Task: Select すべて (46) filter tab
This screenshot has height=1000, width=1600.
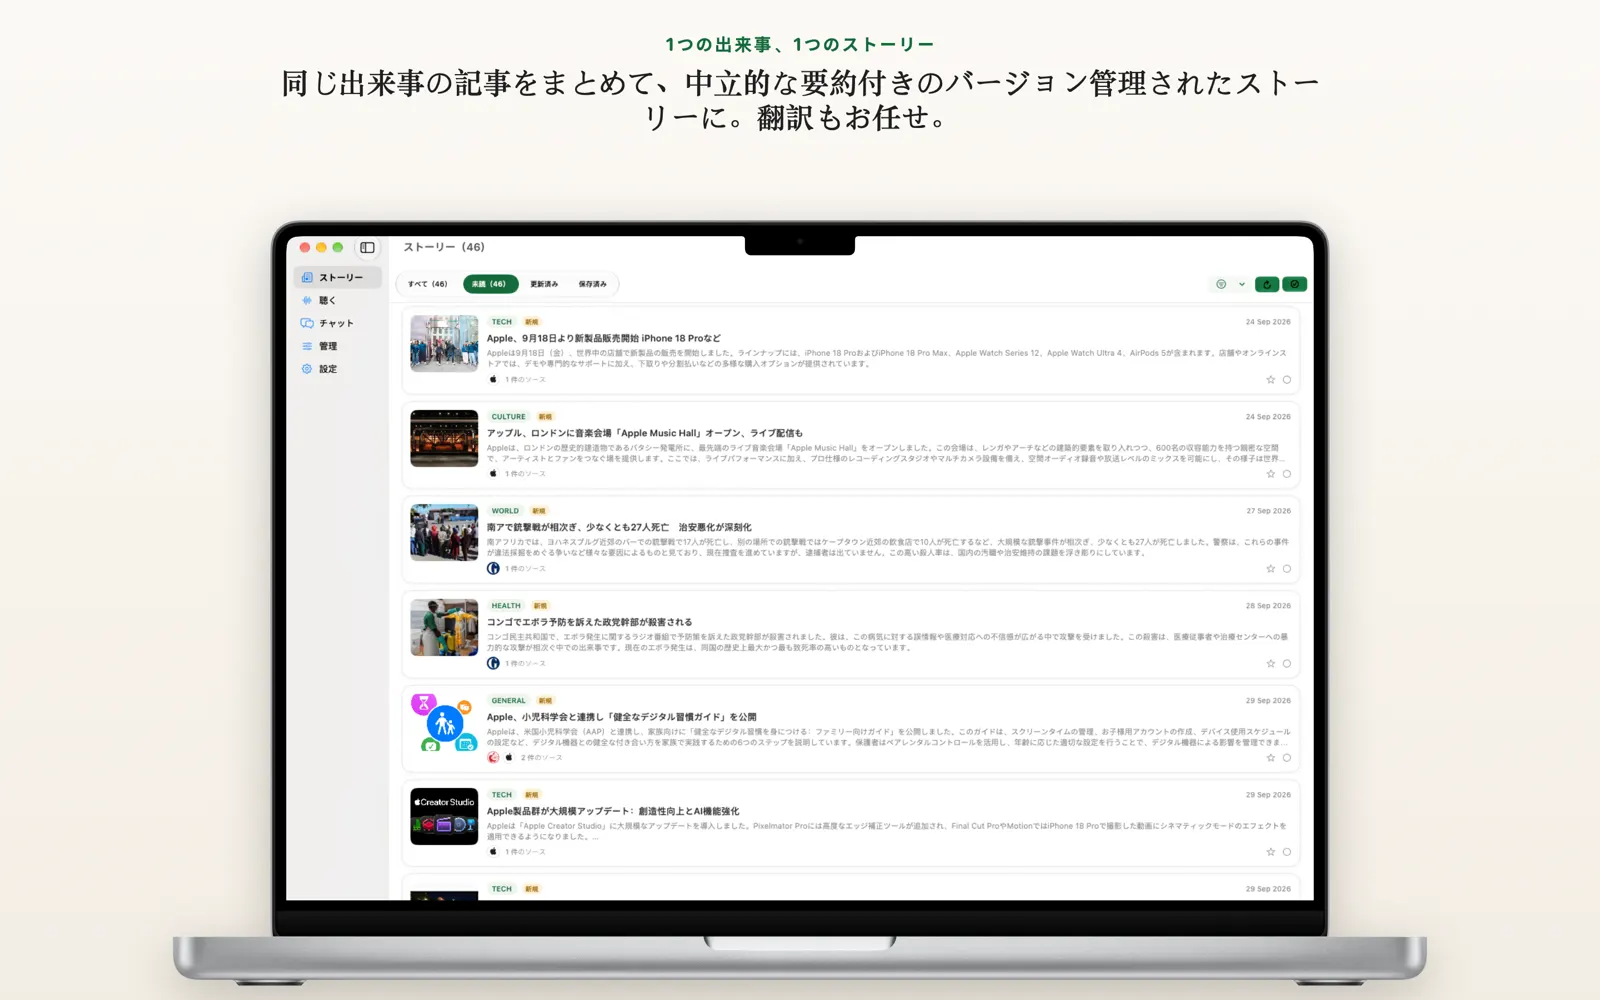Action: tap(428, 284)
